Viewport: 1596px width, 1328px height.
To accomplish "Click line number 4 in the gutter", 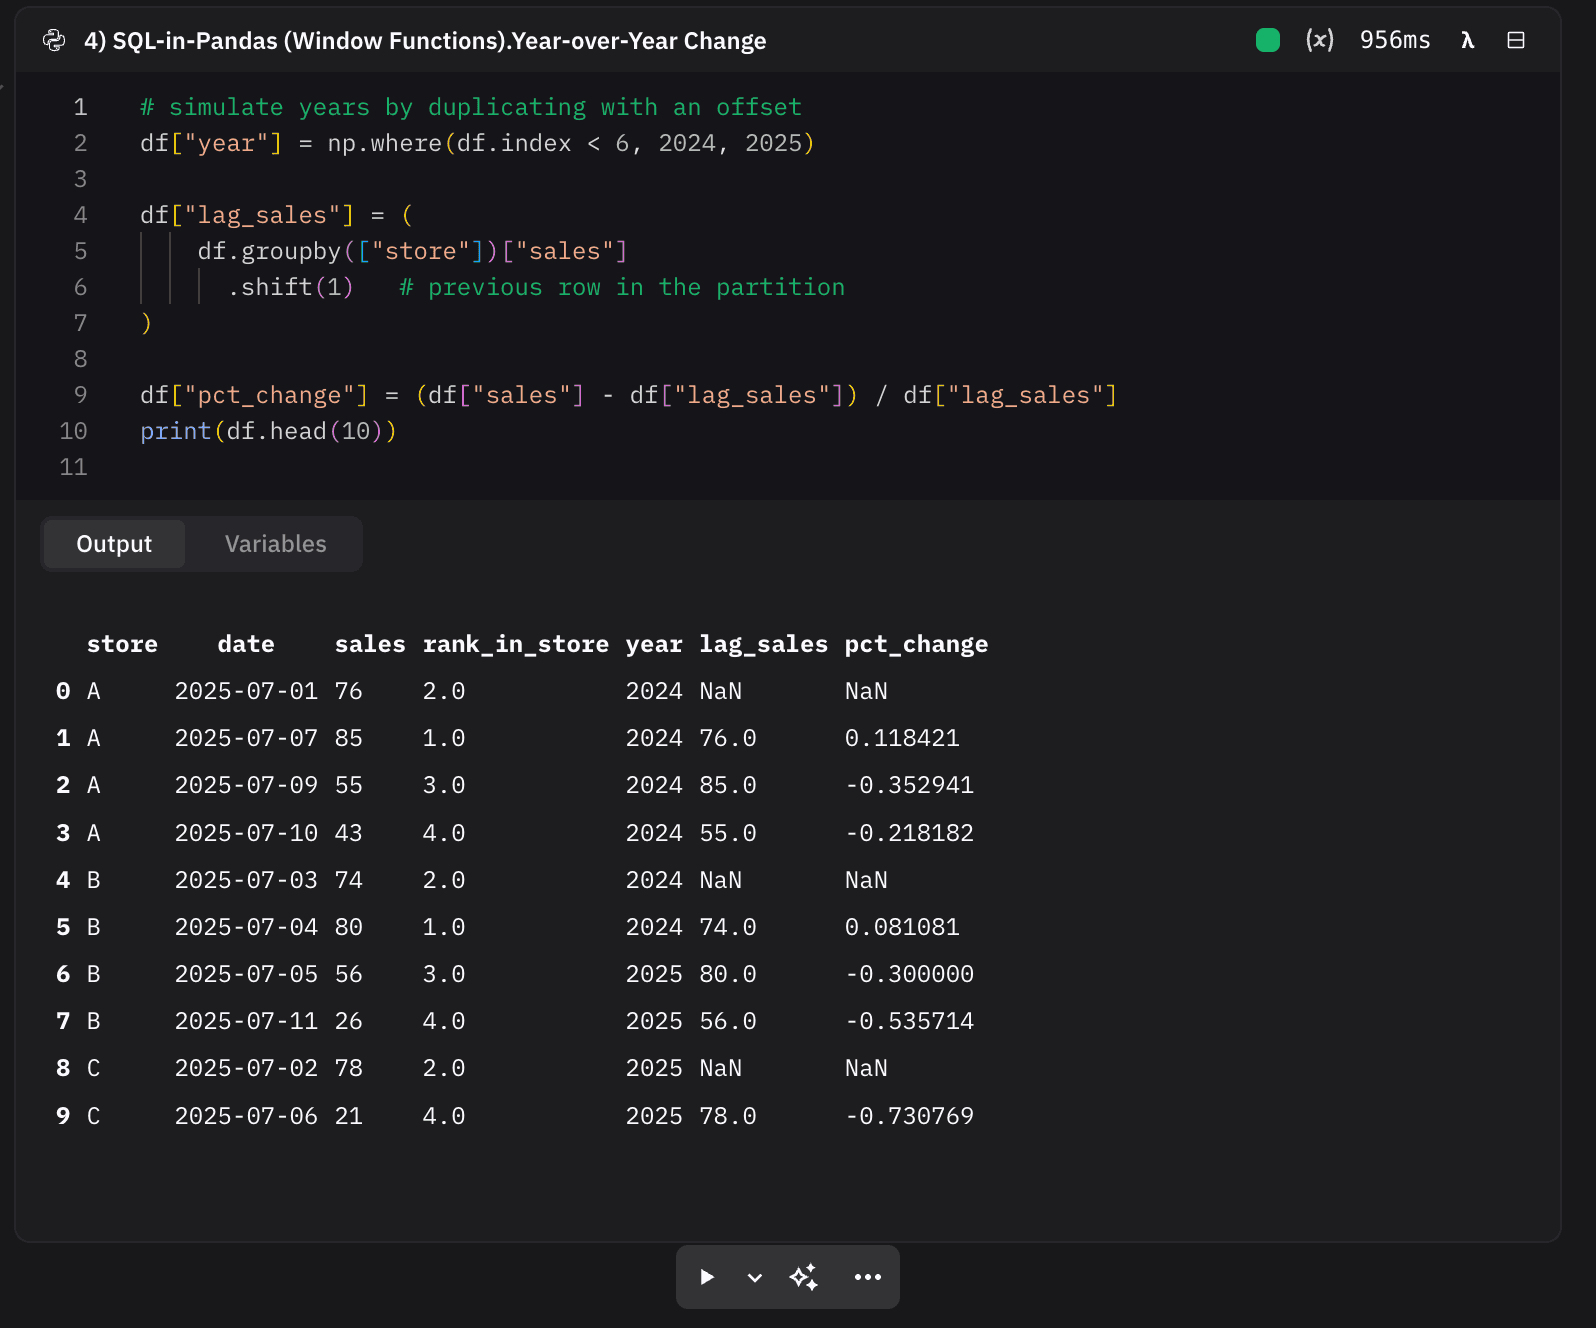I will point(80,215).
